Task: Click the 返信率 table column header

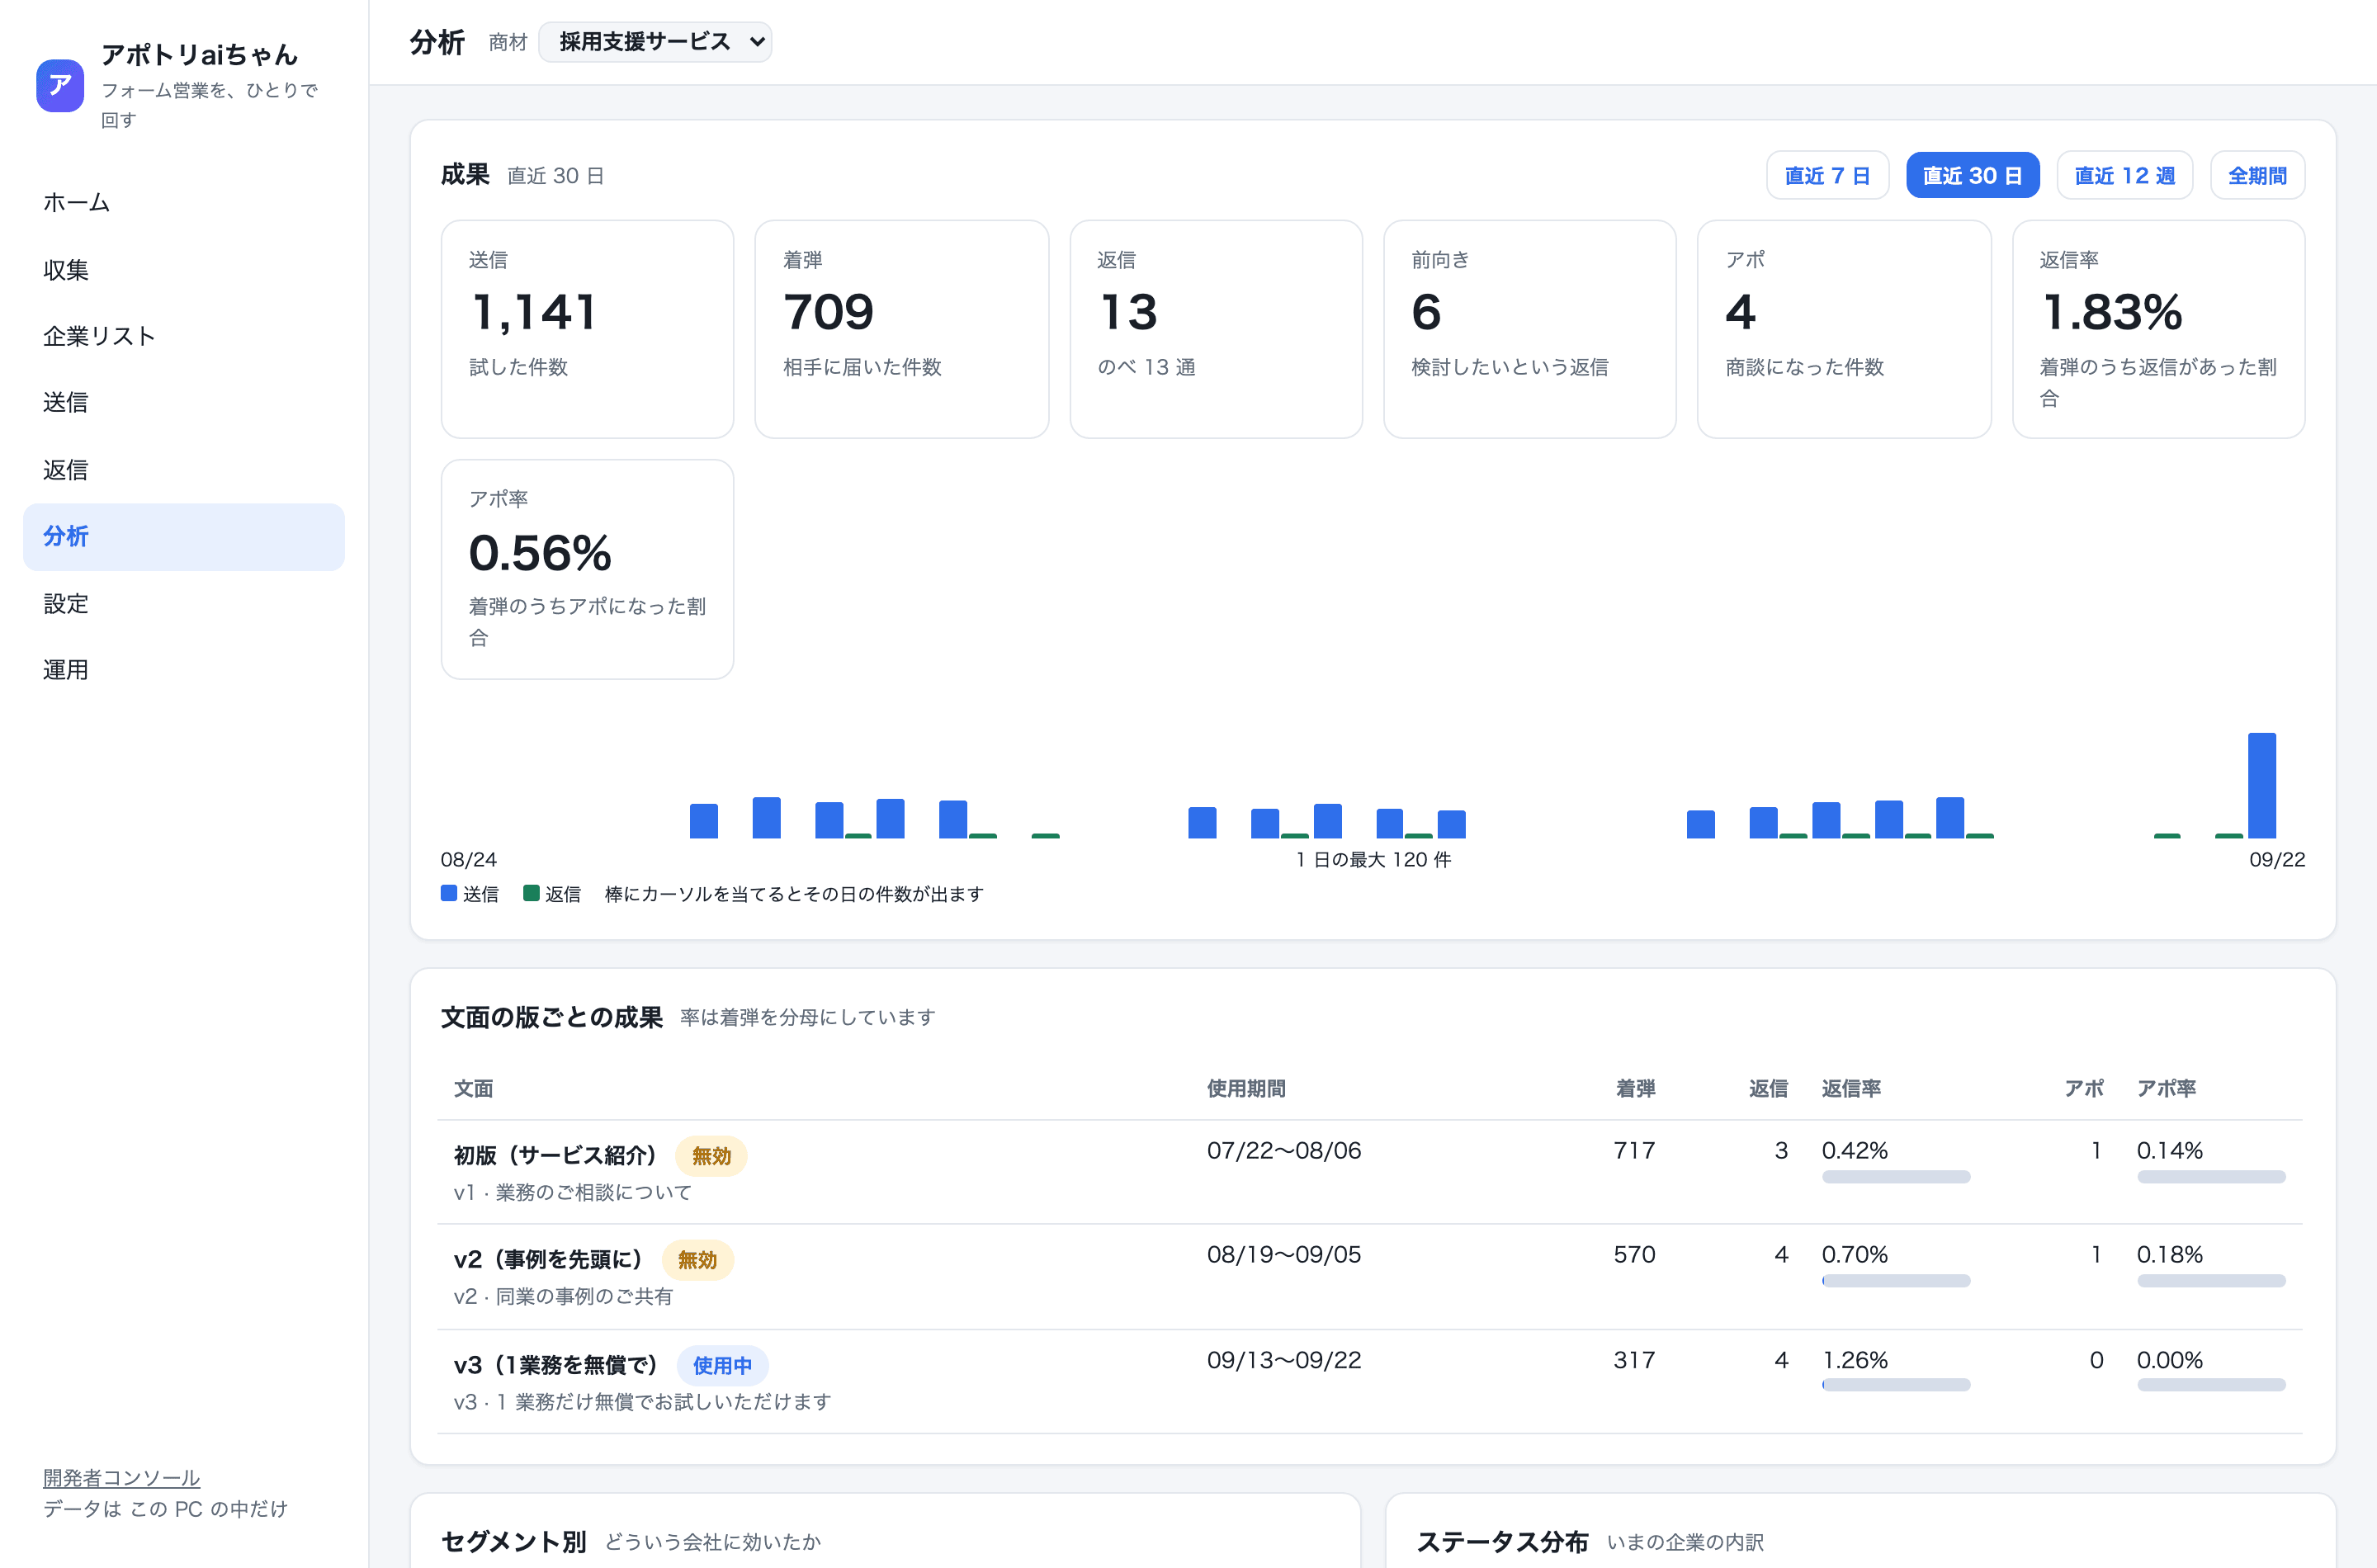Action: pos(1851,1088)
